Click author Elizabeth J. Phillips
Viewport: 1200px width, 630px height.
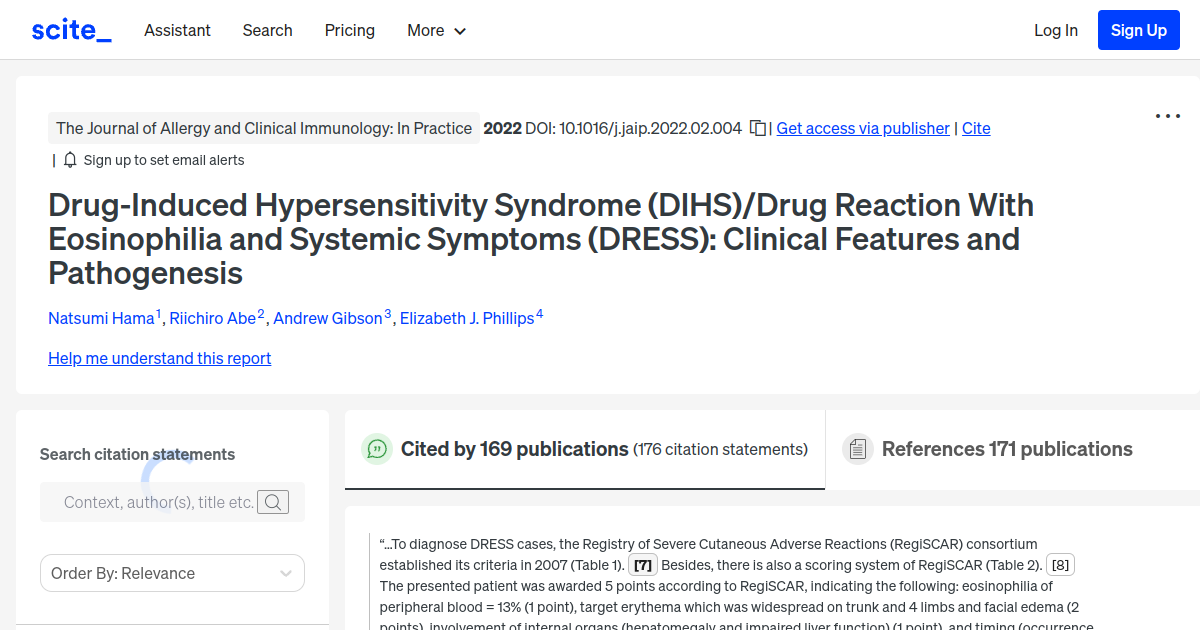(466, 318)
